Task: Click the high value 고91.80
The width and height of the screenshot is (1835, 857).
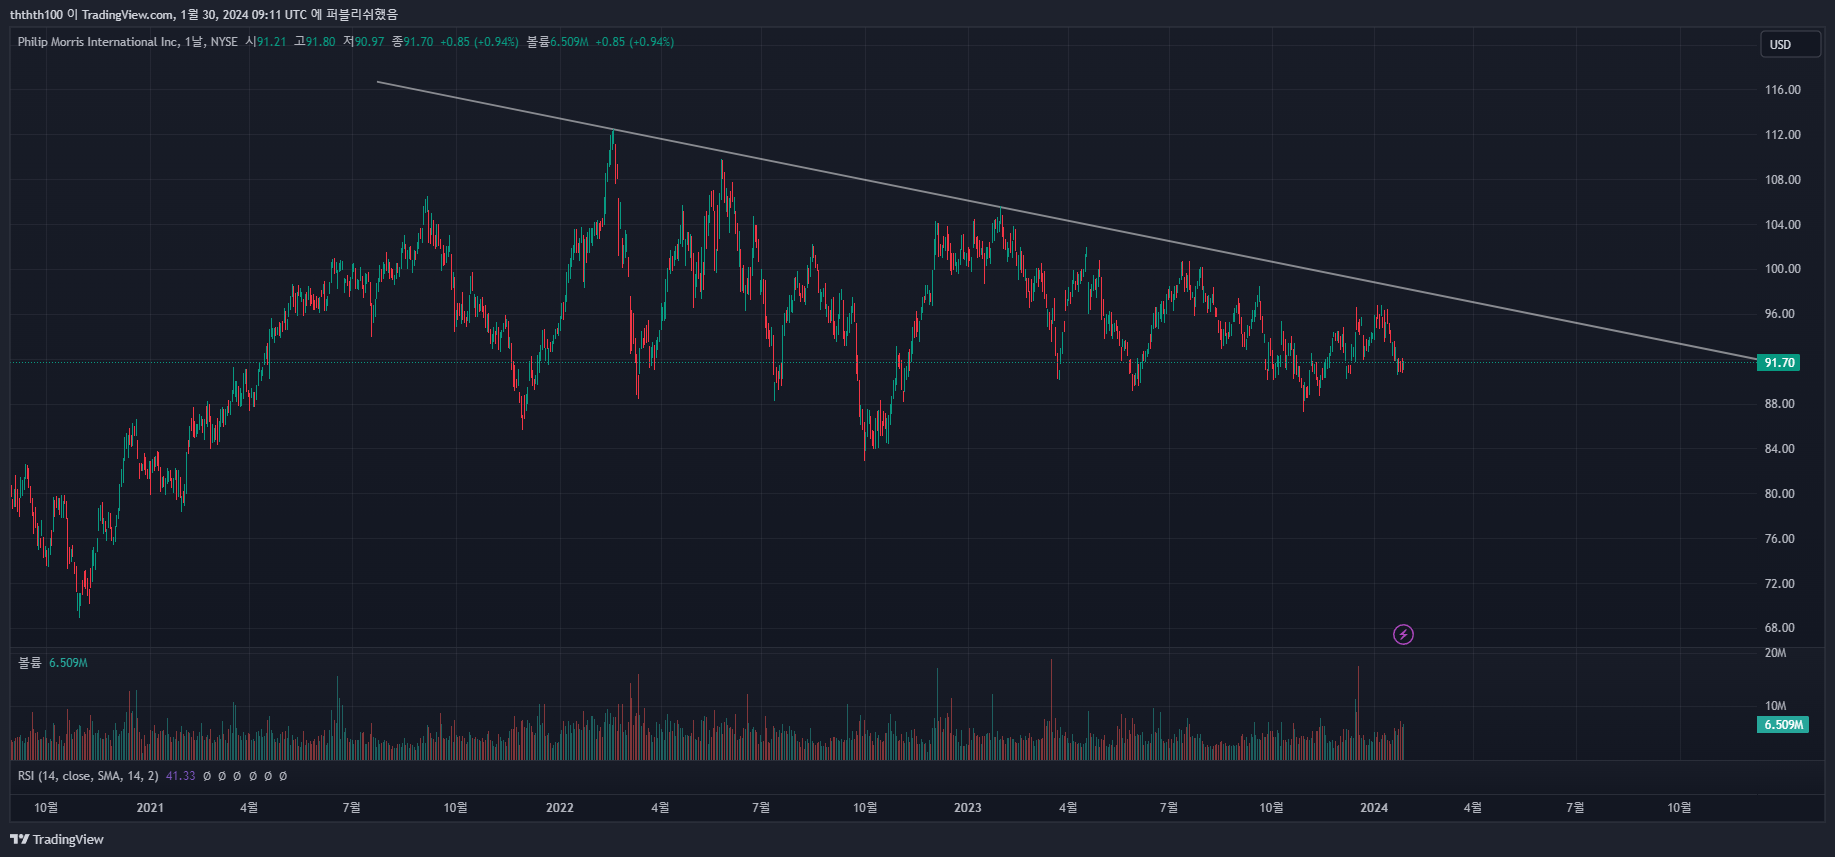Action: (314, 42)
